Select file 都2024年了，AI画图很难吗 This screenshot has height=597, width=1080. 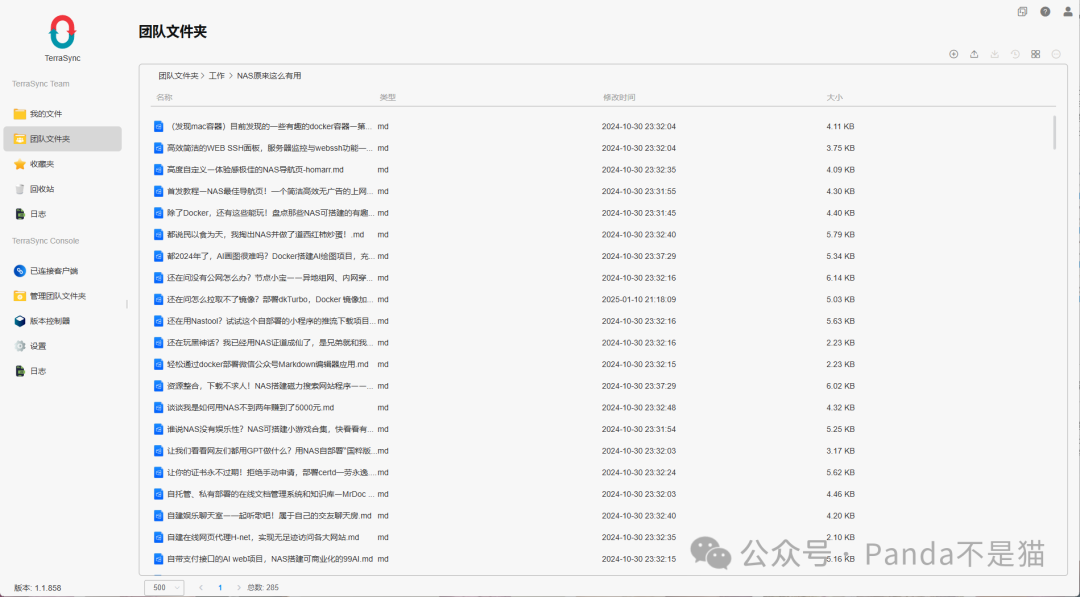coord(271,256)
